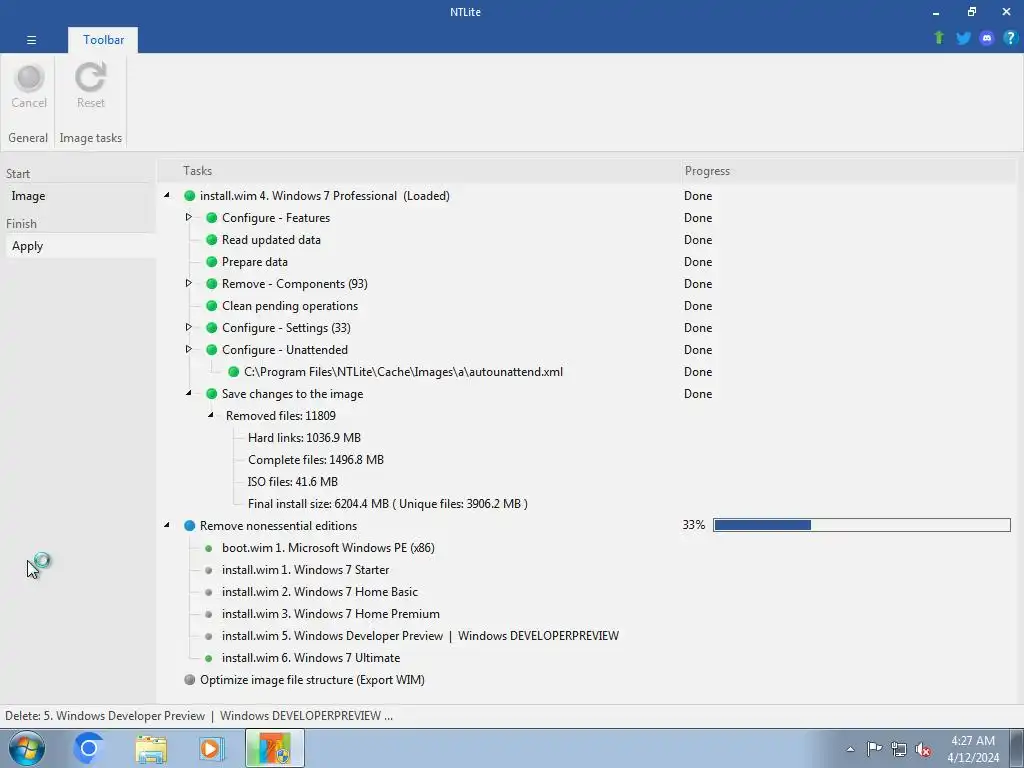Click blue dot beside Remove nonessential editions

[x=189, y=526]
